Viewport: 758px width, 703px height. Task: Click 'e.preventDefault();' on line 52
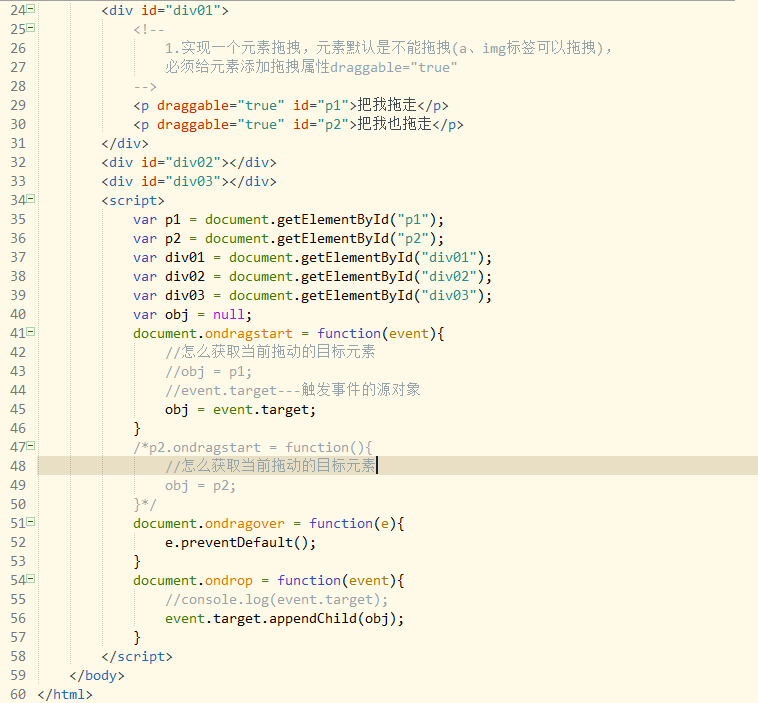point(240,543)
